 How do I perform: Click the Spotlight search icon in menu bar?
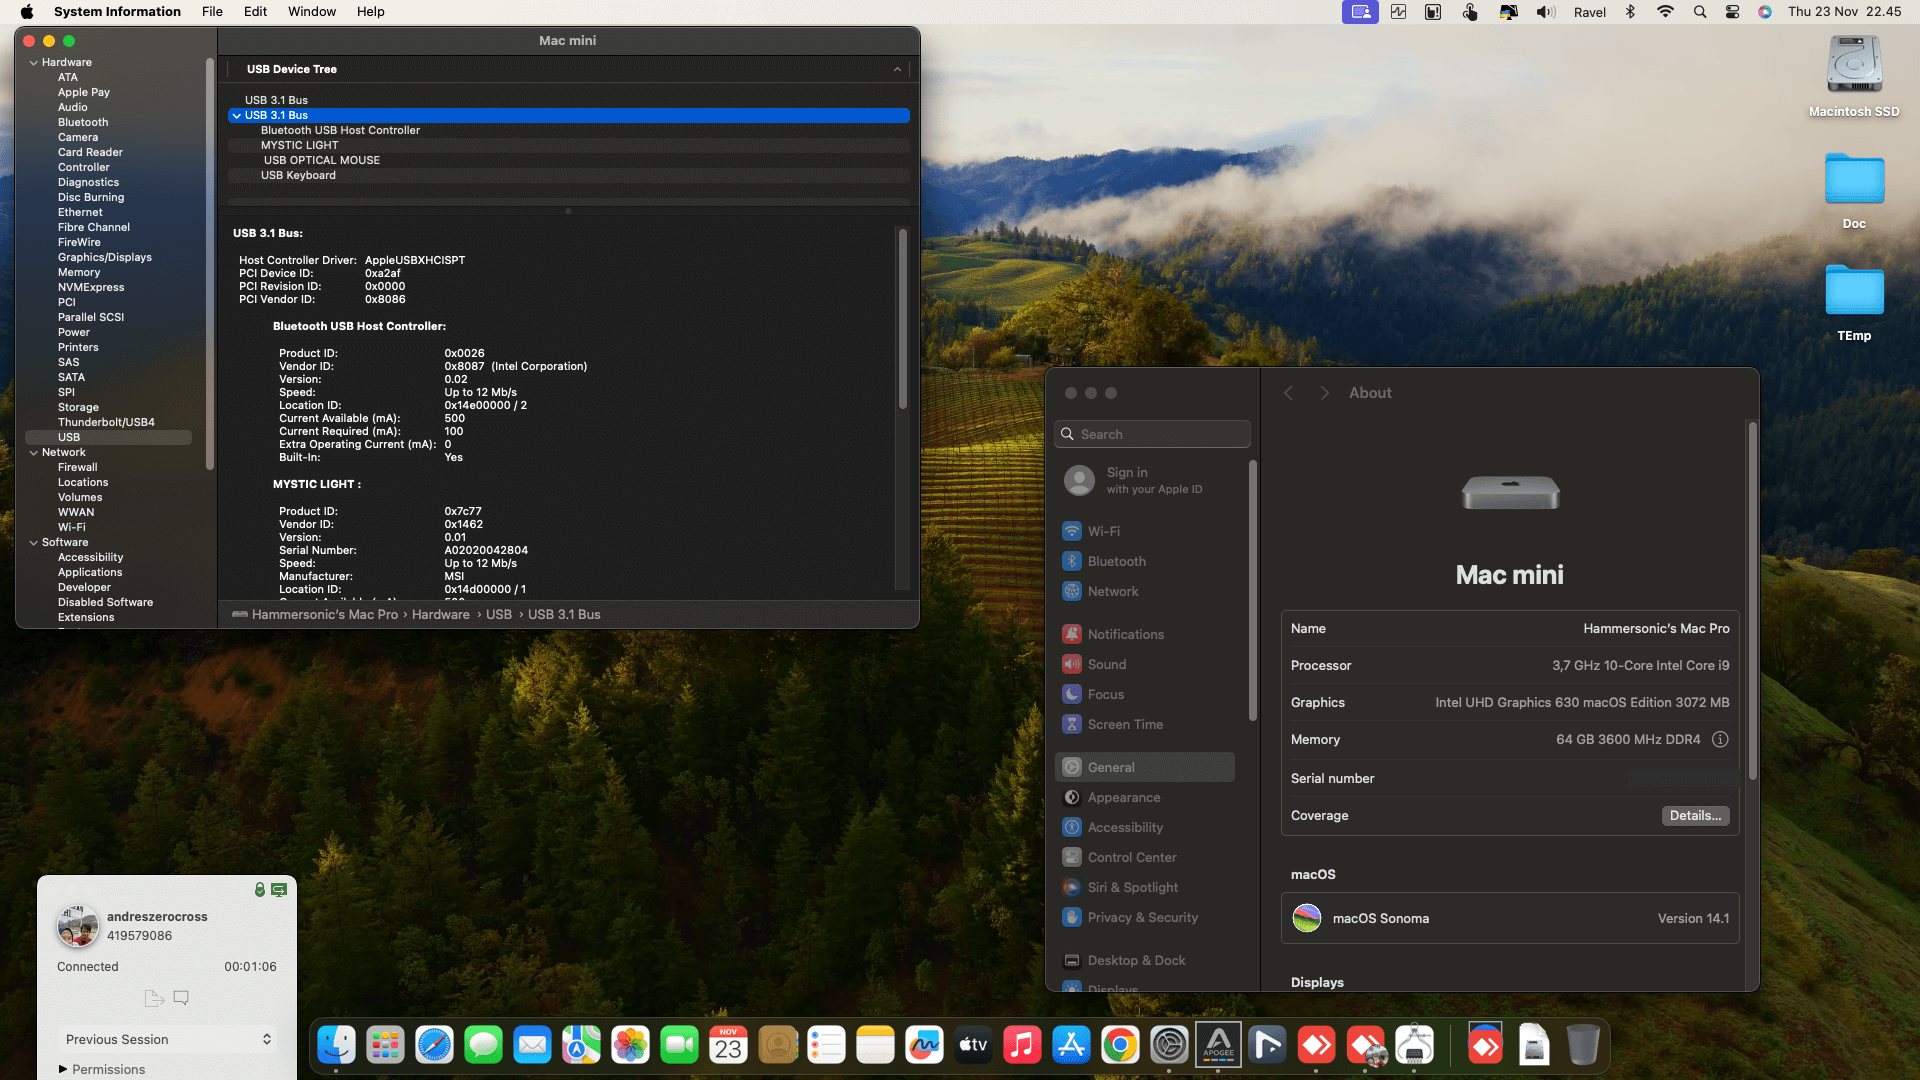click(x=1700, y=12)
